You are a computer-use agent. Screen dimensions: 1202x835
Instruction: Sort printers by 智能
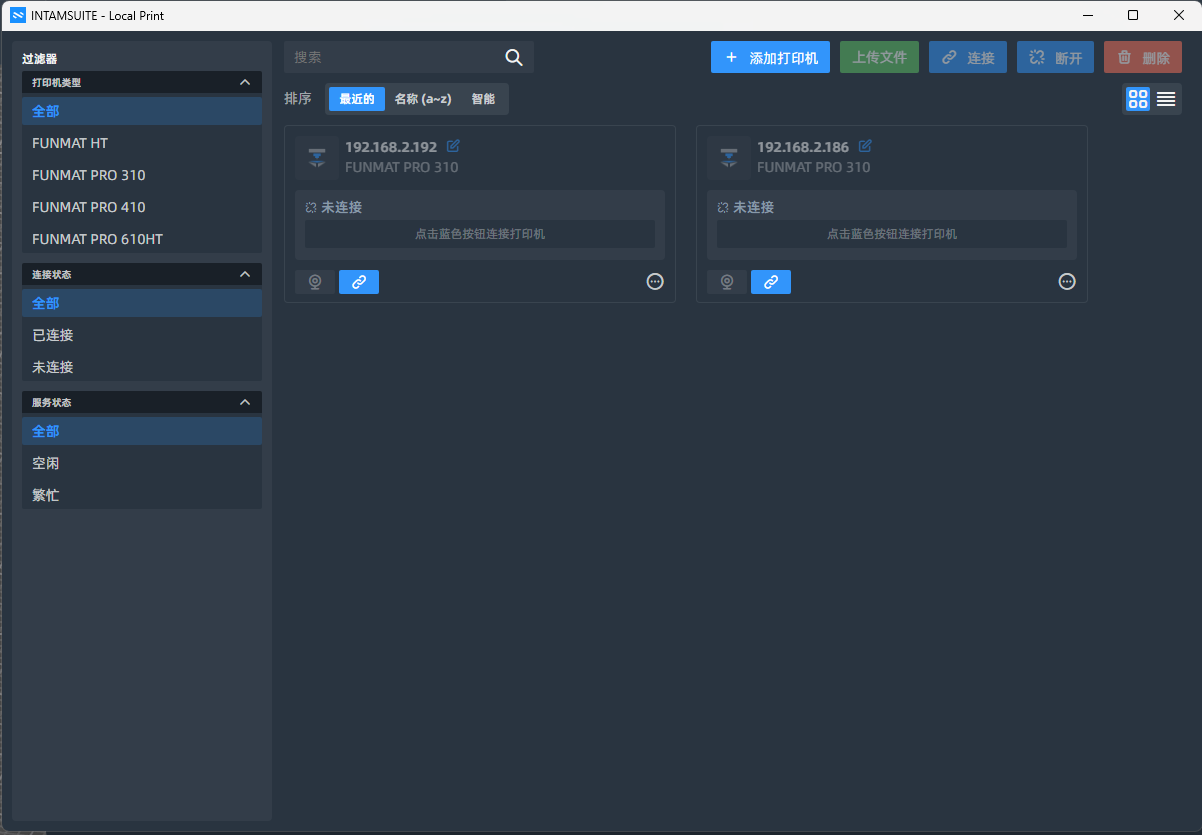(x=483, y=99)
